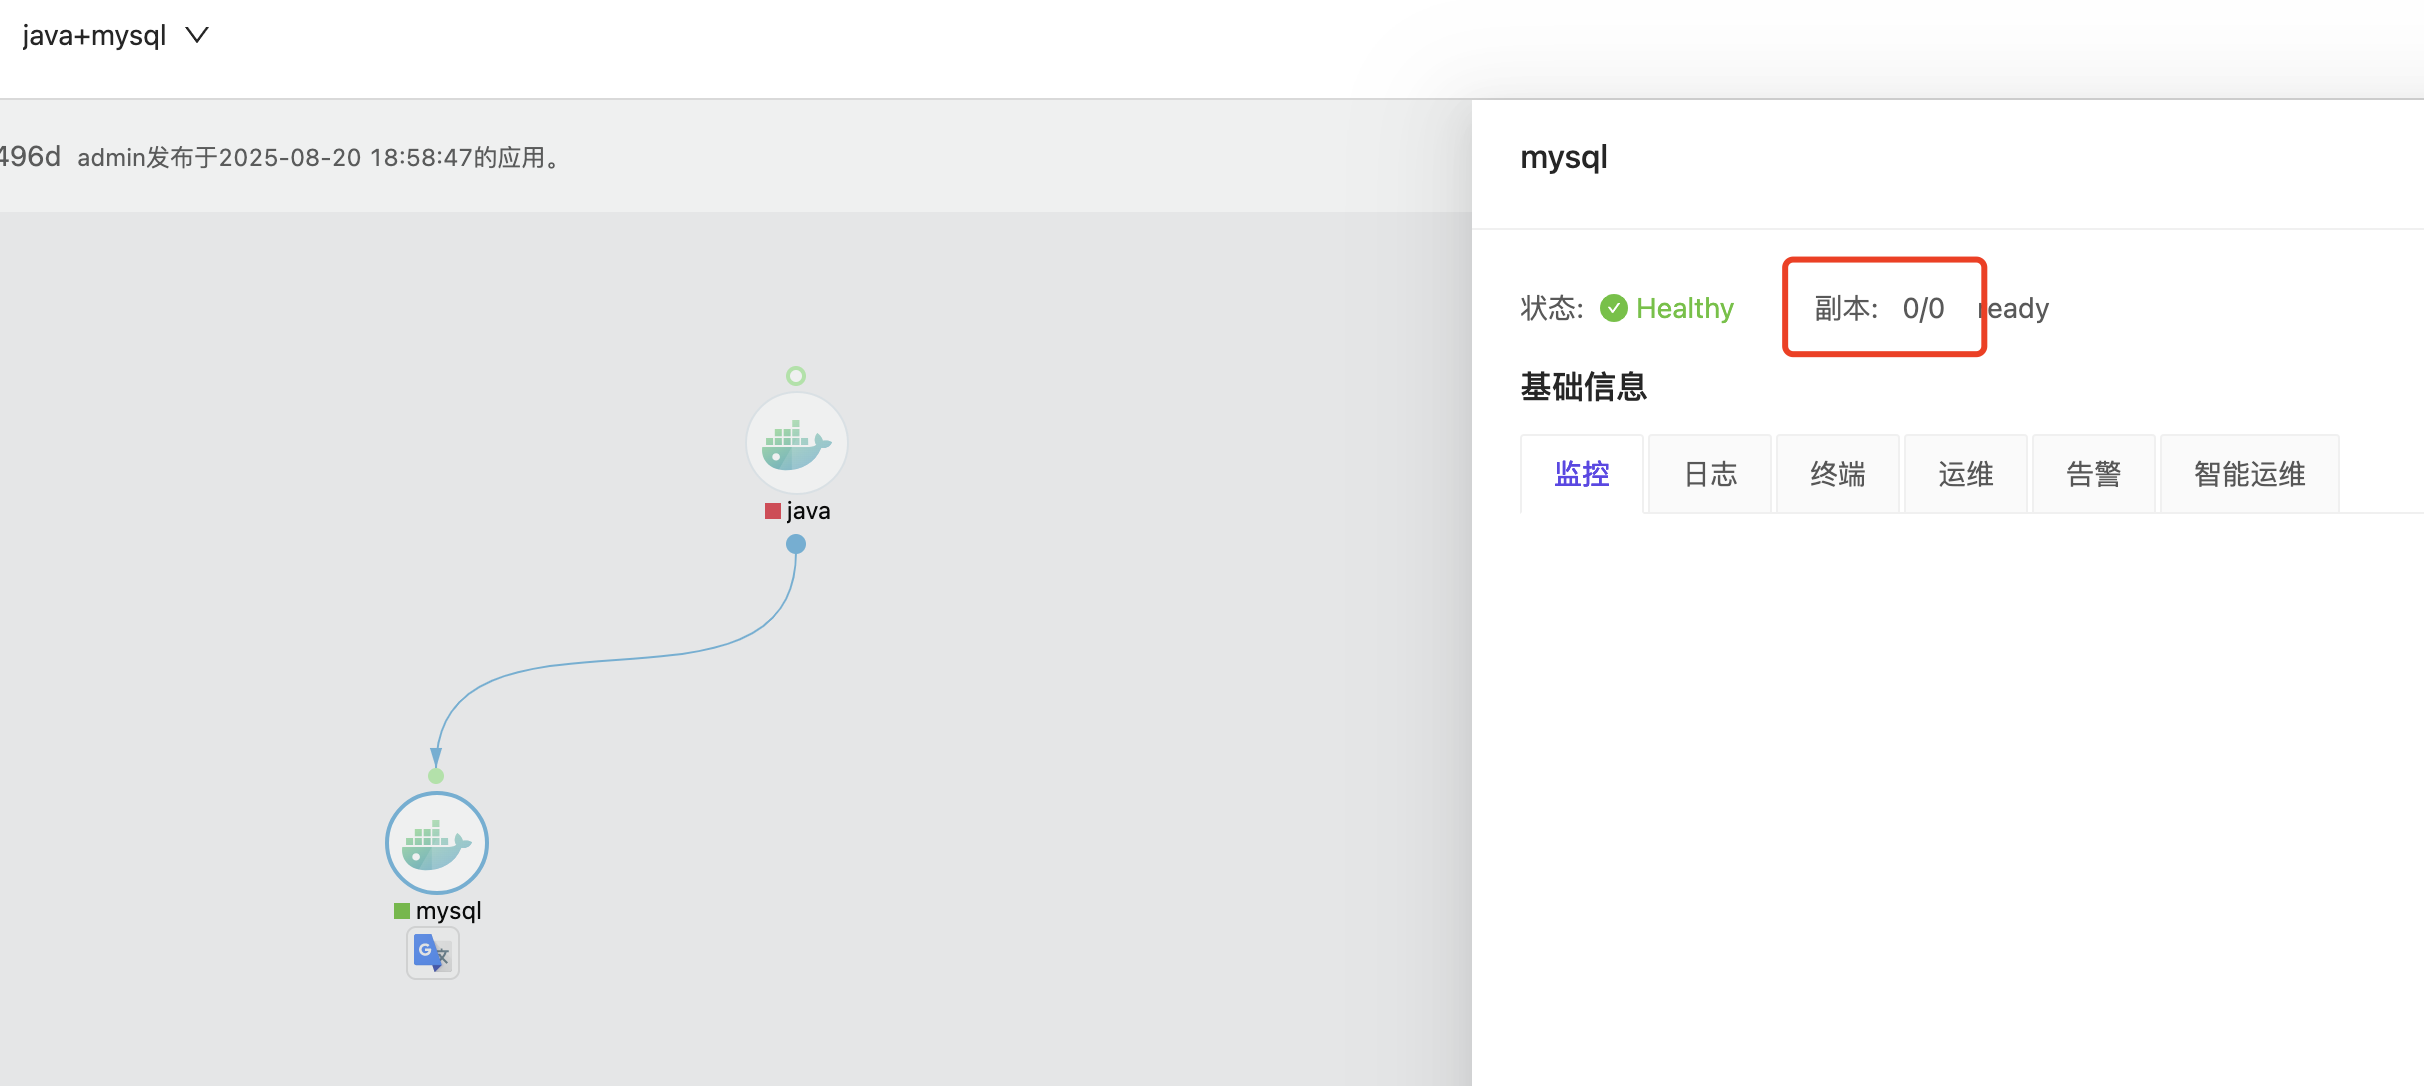Image resolution: width=2424 pixels, height=1086 pixels.
Task: Click the mysql Docker whale node icon
Action: (x=437, y=843)
